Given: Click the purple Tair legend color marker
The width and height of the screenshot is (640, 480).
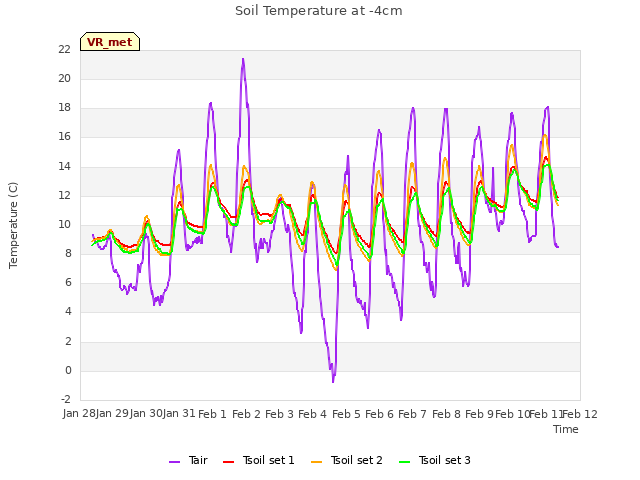Looking at the screenshot, I should point(174,462).
